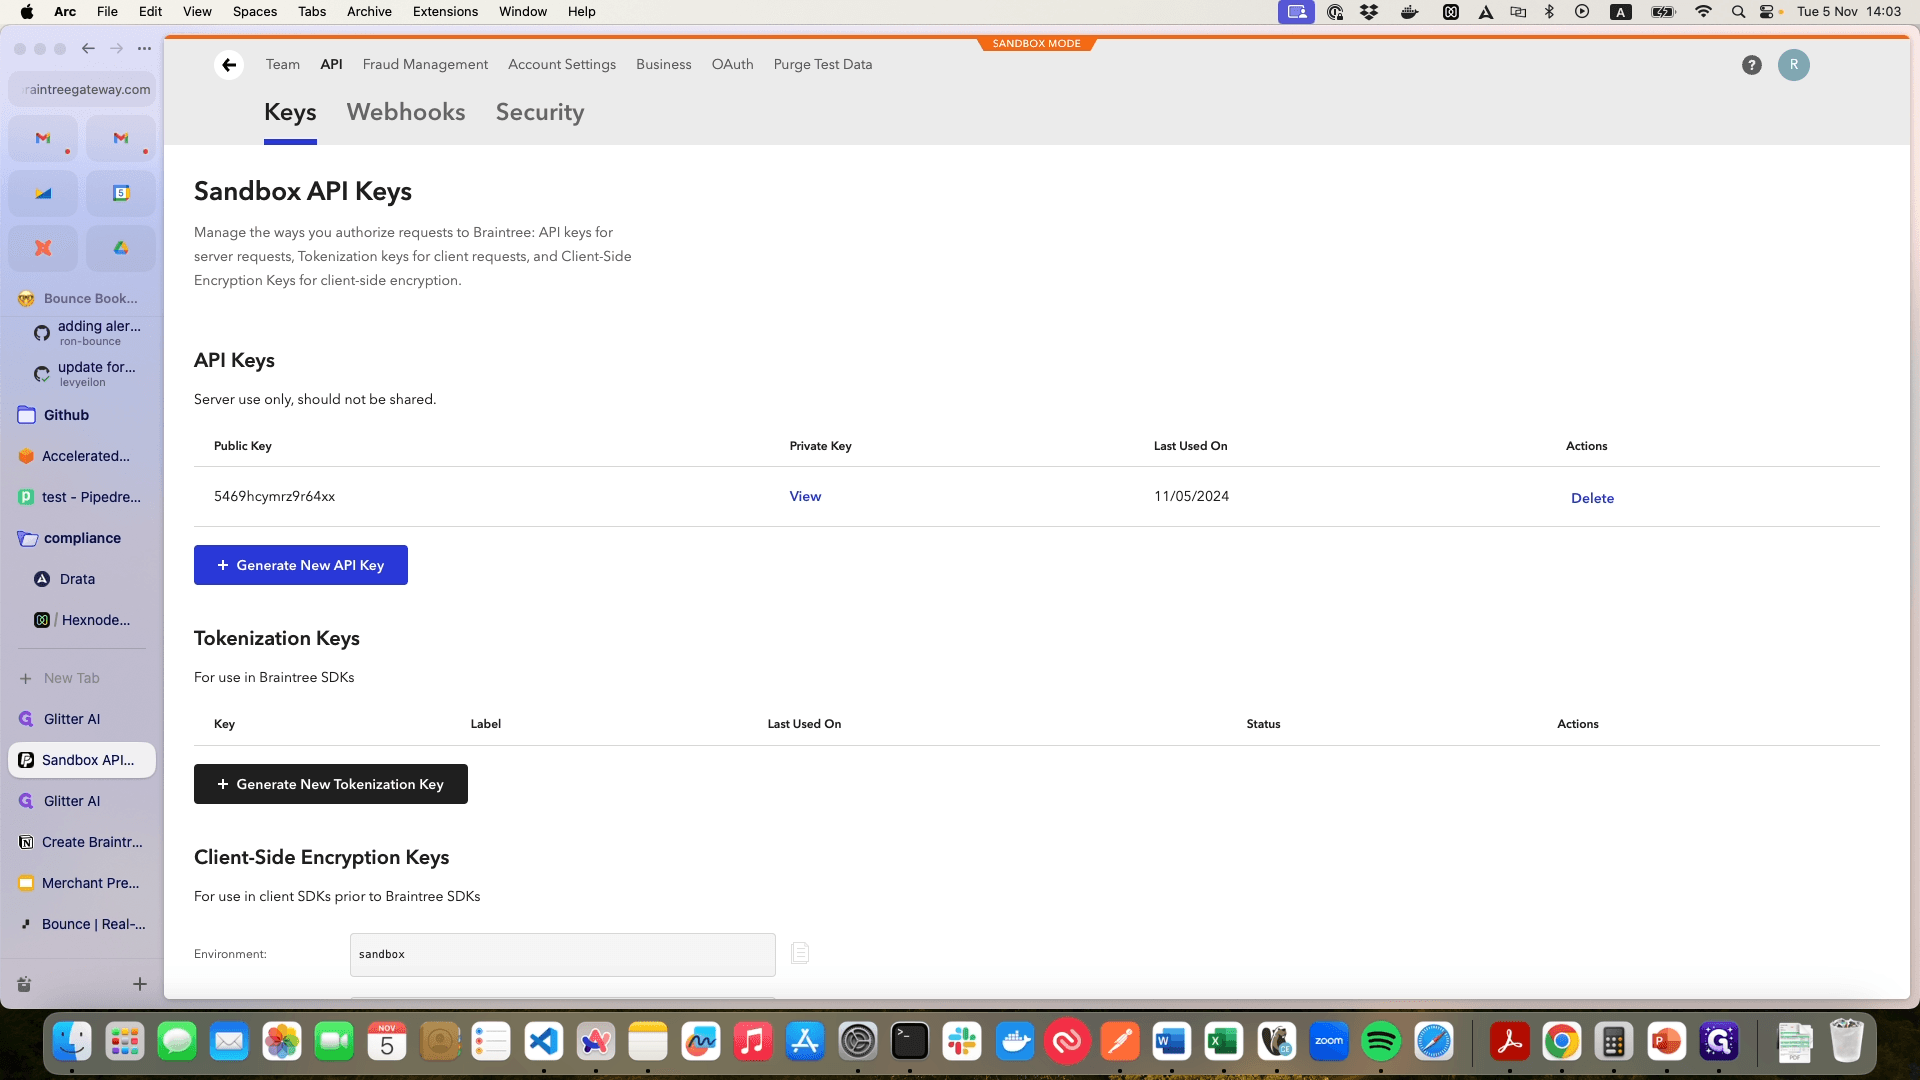Open first pinned Gmail tab in Arc sidebar

click(x=43, y=138)
